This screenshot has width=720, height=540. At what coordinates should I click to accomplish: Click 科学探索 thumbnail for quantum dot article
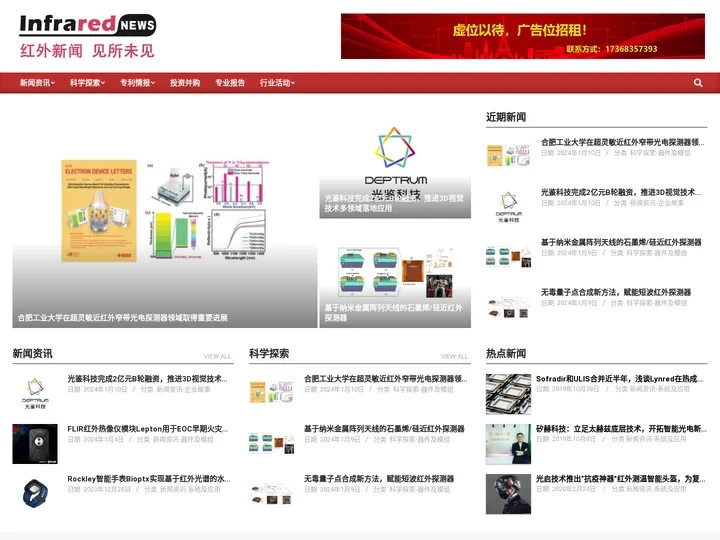271,493
